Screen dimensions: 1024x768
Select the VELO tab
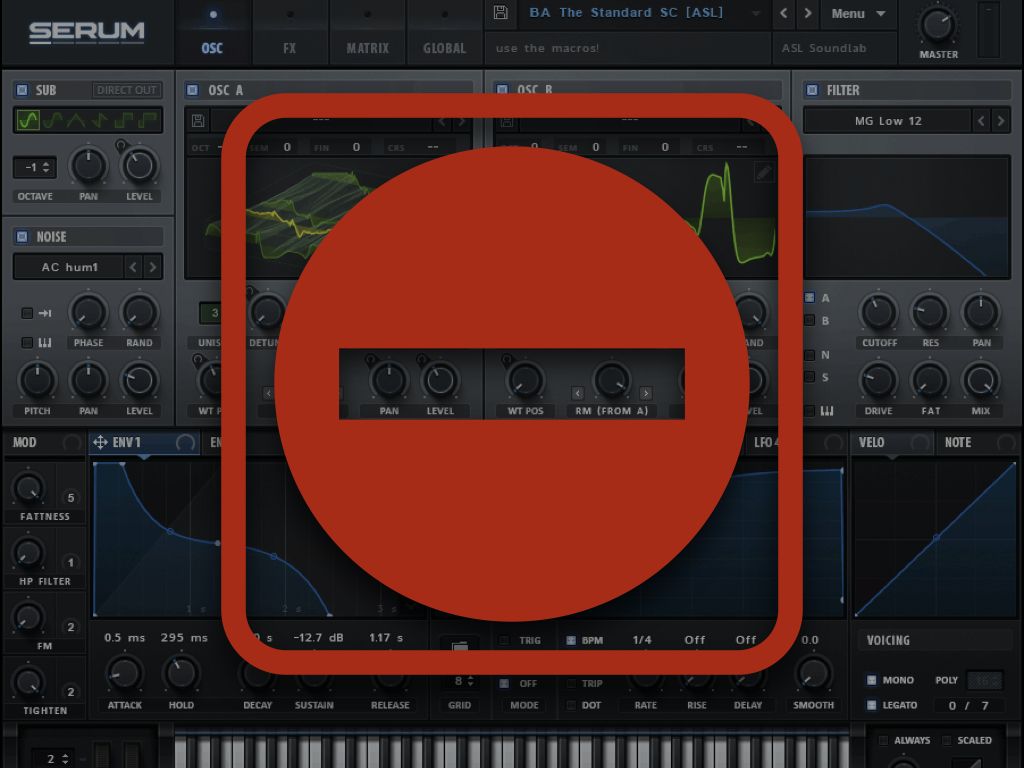pyautogui.click(x=892, y=443)
